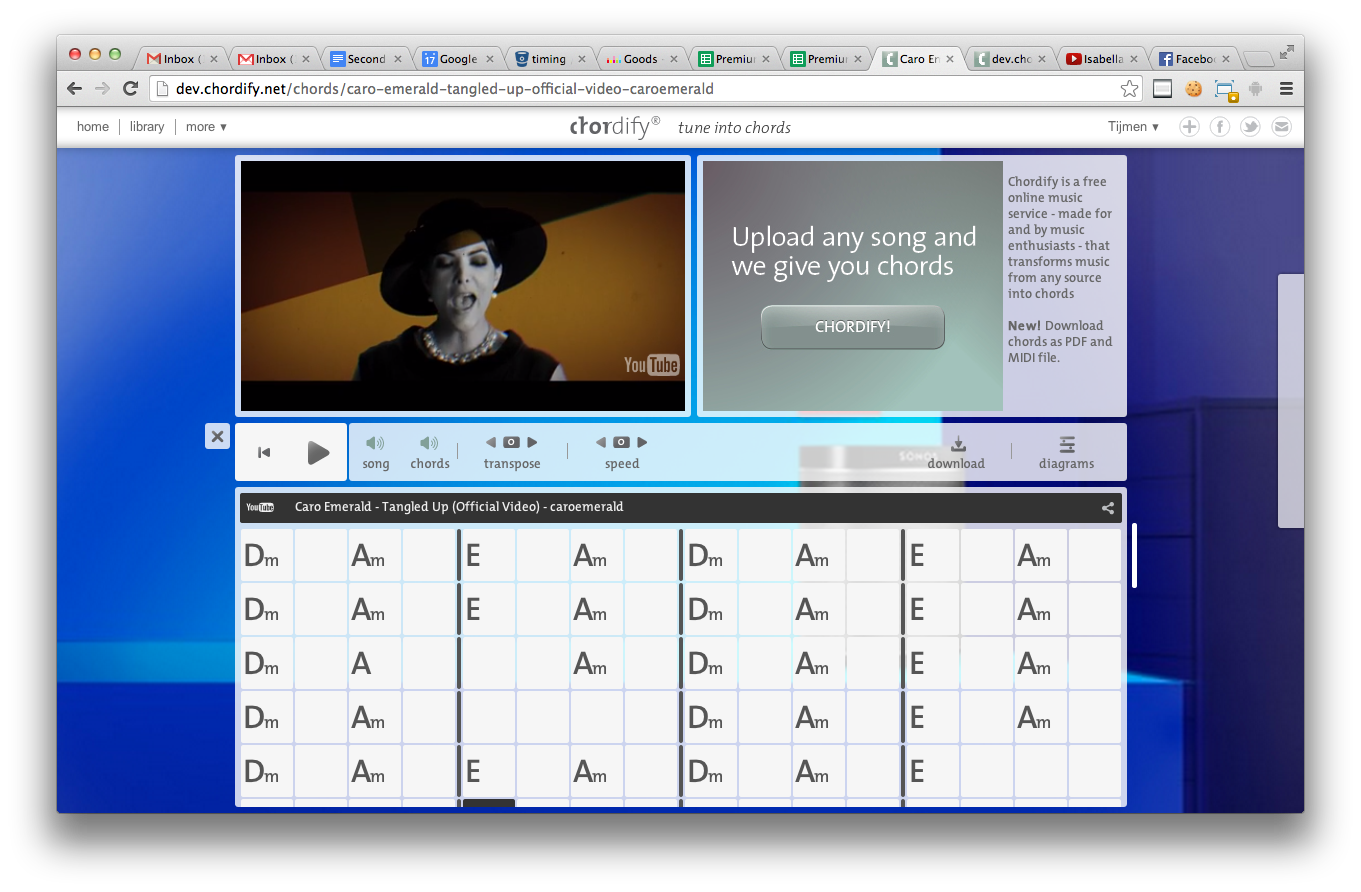Viewport: 1361px width, 892px height.
Task: Click the YouTube logo in song title bar
Action: (260, 507)
